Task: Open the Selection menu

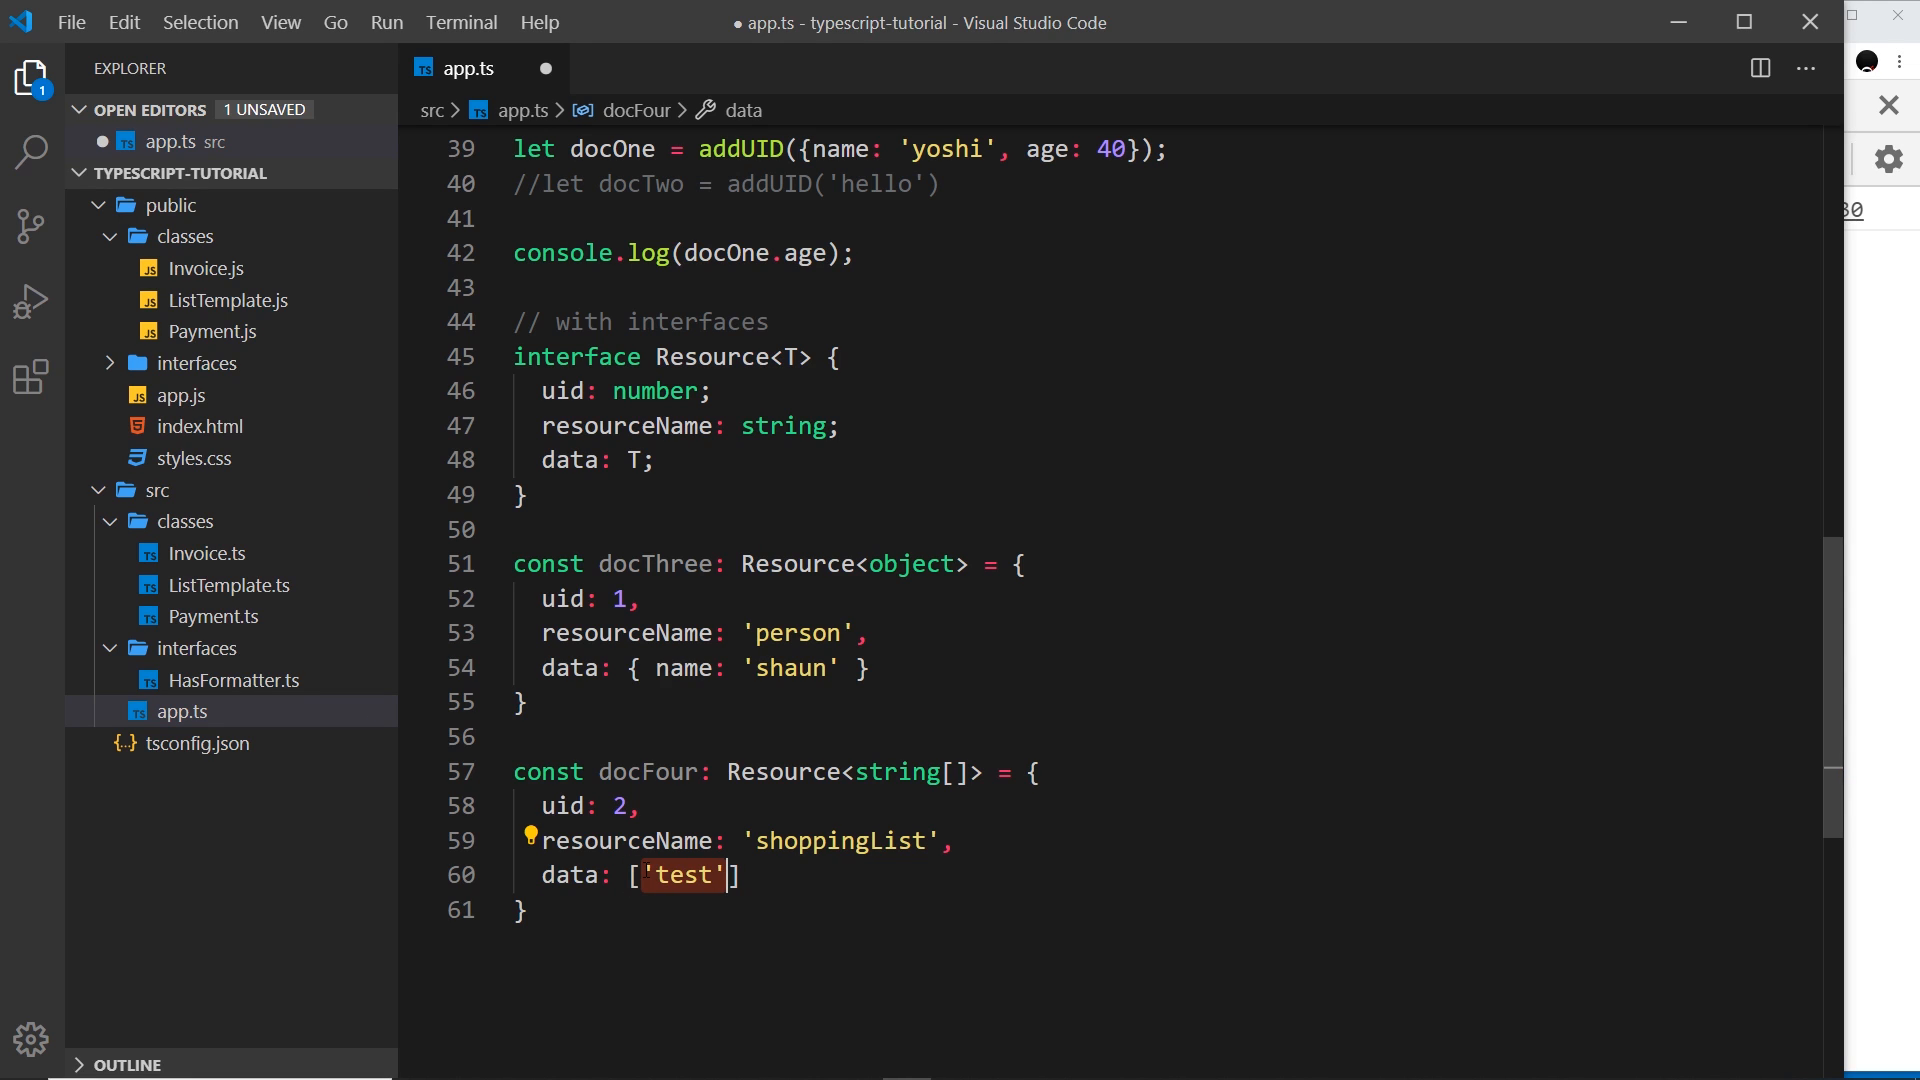Action: [x=200, y=22]
